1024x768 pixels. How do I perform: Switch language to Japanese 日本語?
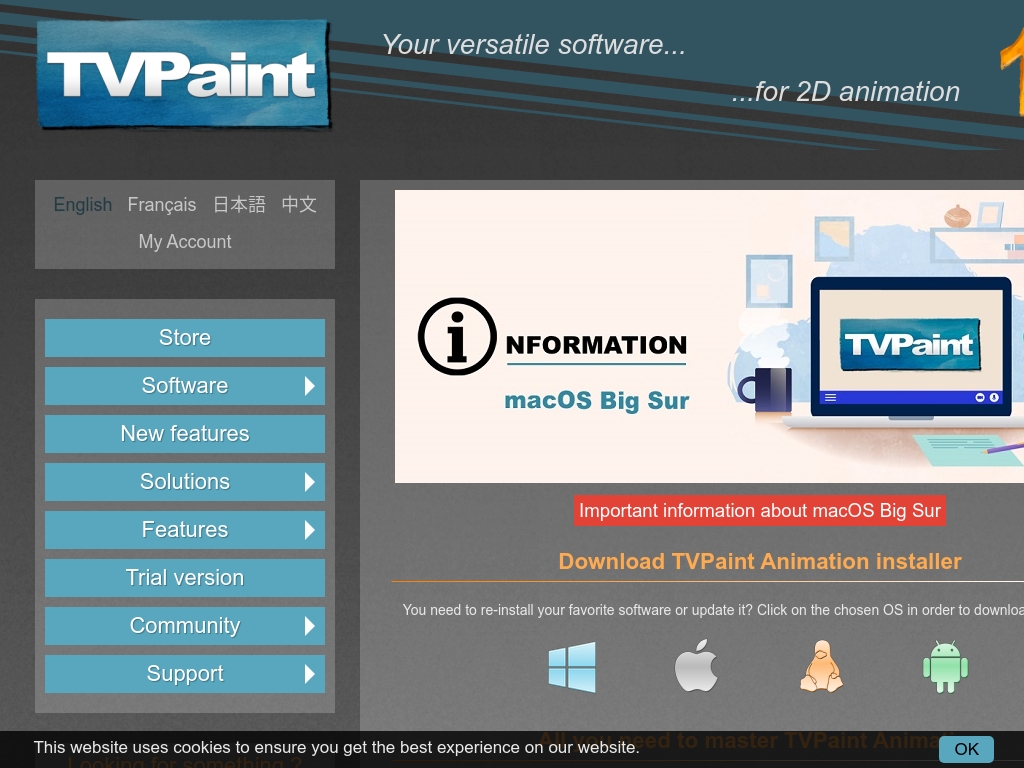coord(239,205)
